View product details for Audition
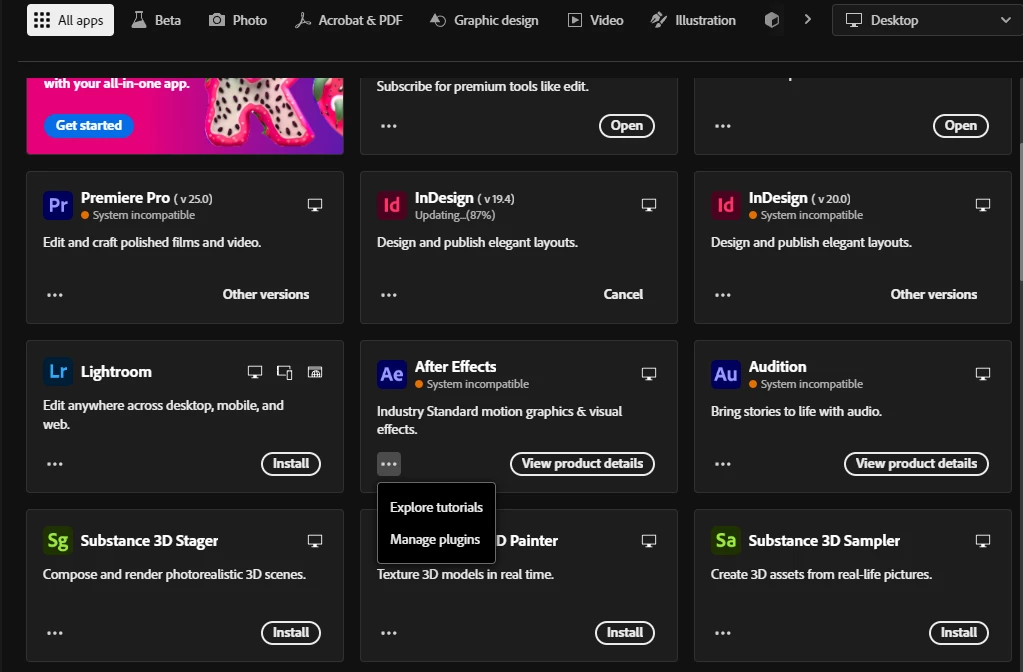Viewport: 1023px width, 672px height. coord(916,464)
